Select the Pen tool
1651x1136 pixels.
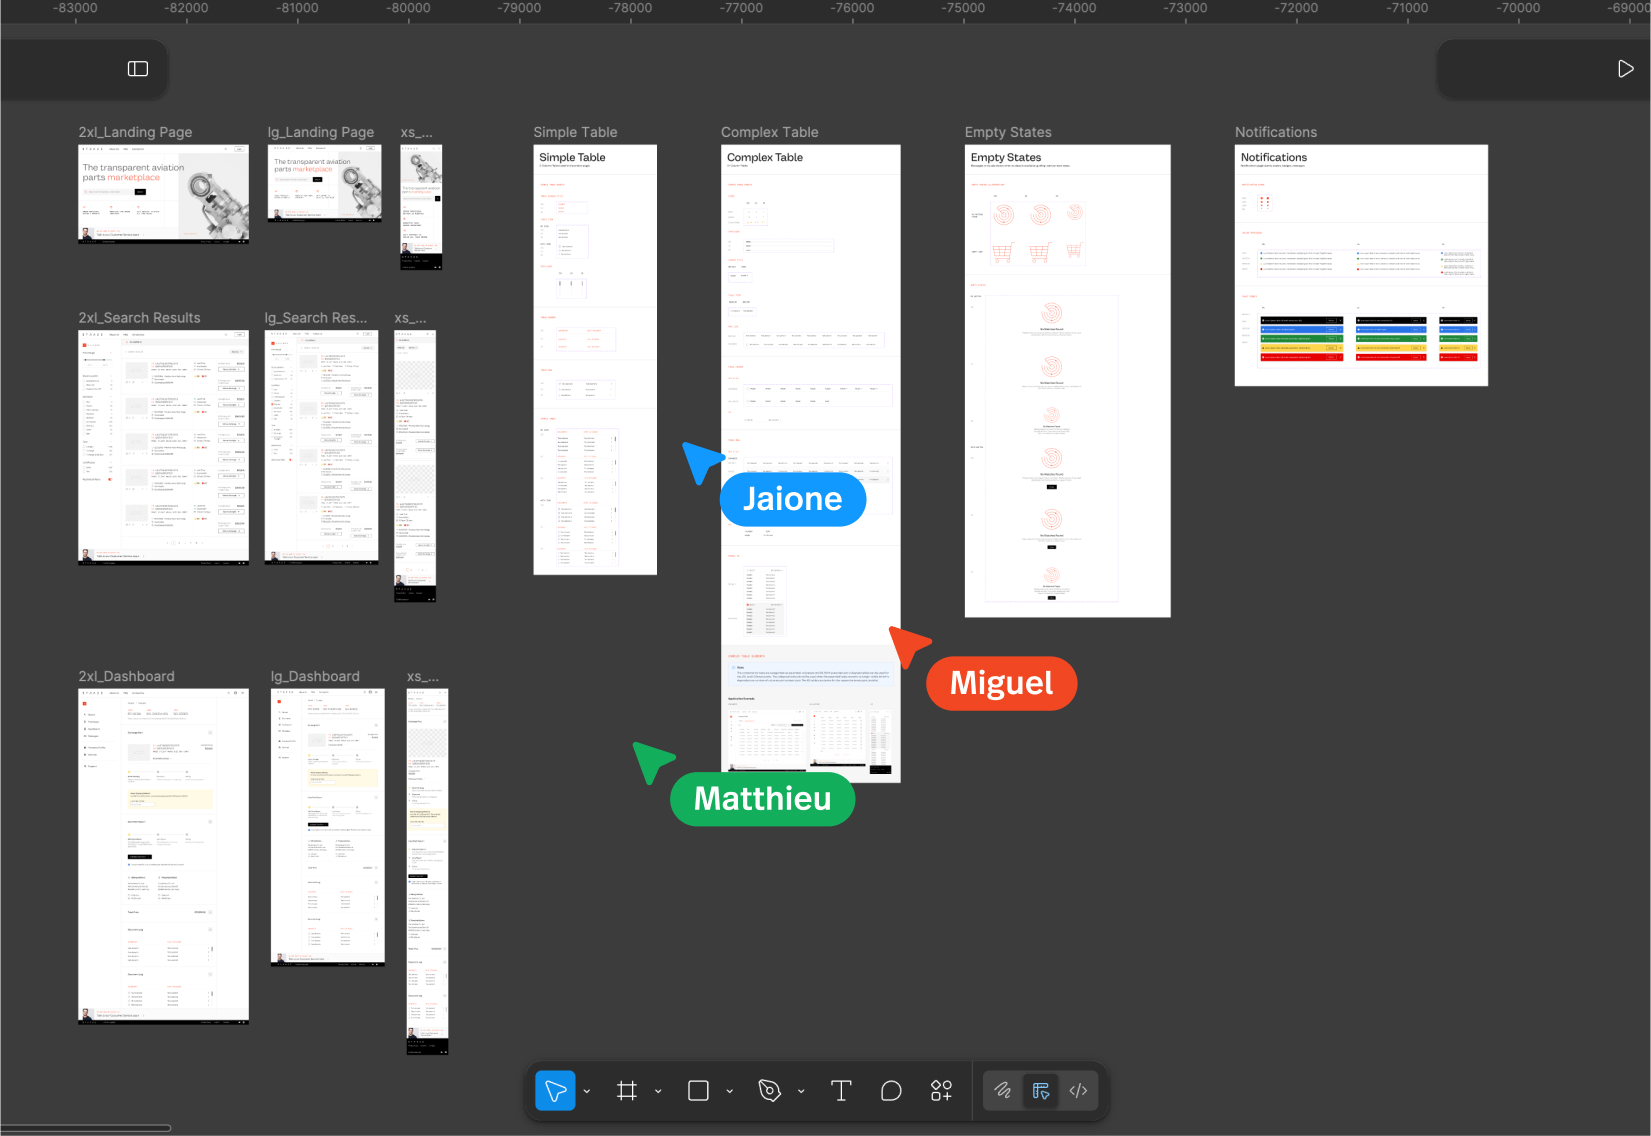pyautogui.click(x=769, y=1091)
